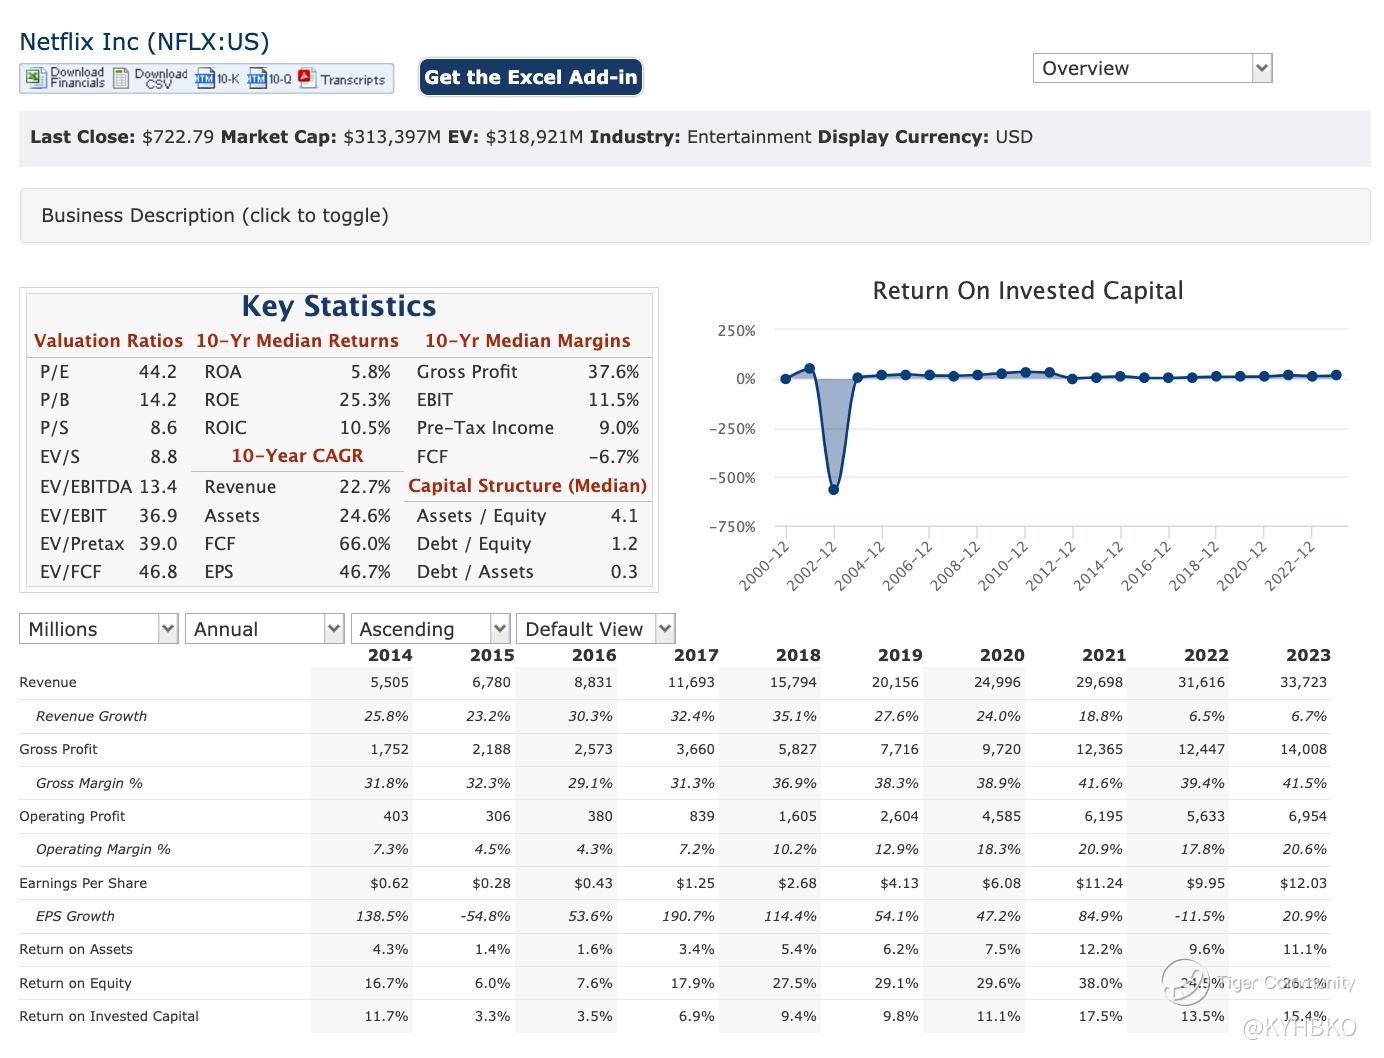This screenshot has width=1384, height=1058.
Task: Select the 2023 column header
Action: pyautogui.click(x=1307, y=655)
